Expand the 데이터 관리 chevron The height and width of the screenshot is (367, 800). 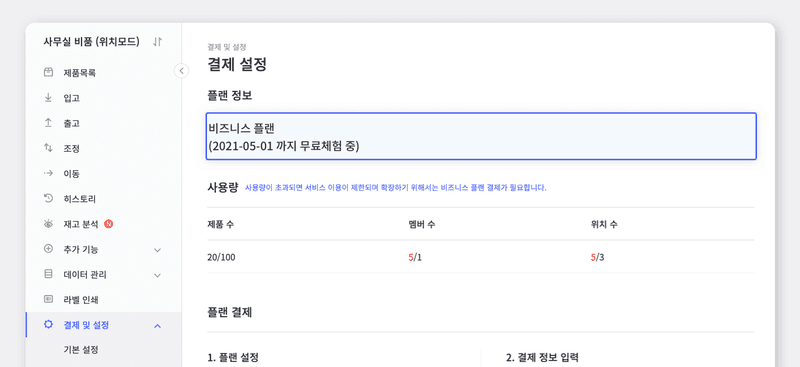(158, 275)
